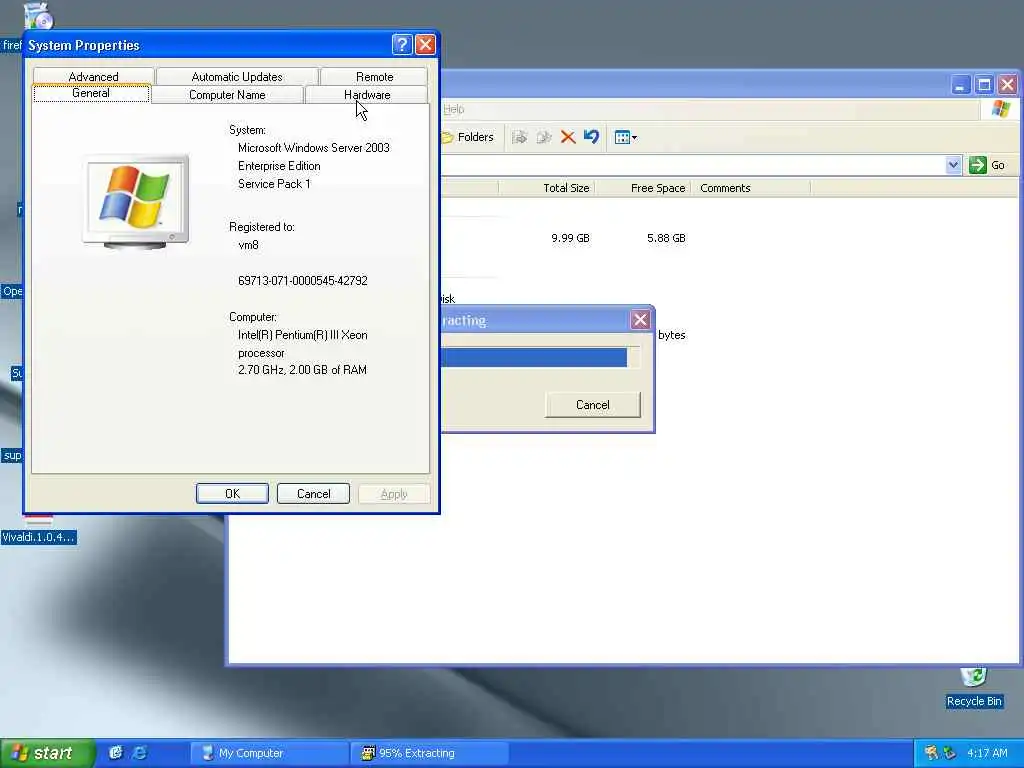The image size is (1024, 768).
Task: Select the Vivaldi.1.0.4 desktop icon
Action: point(39,530)
